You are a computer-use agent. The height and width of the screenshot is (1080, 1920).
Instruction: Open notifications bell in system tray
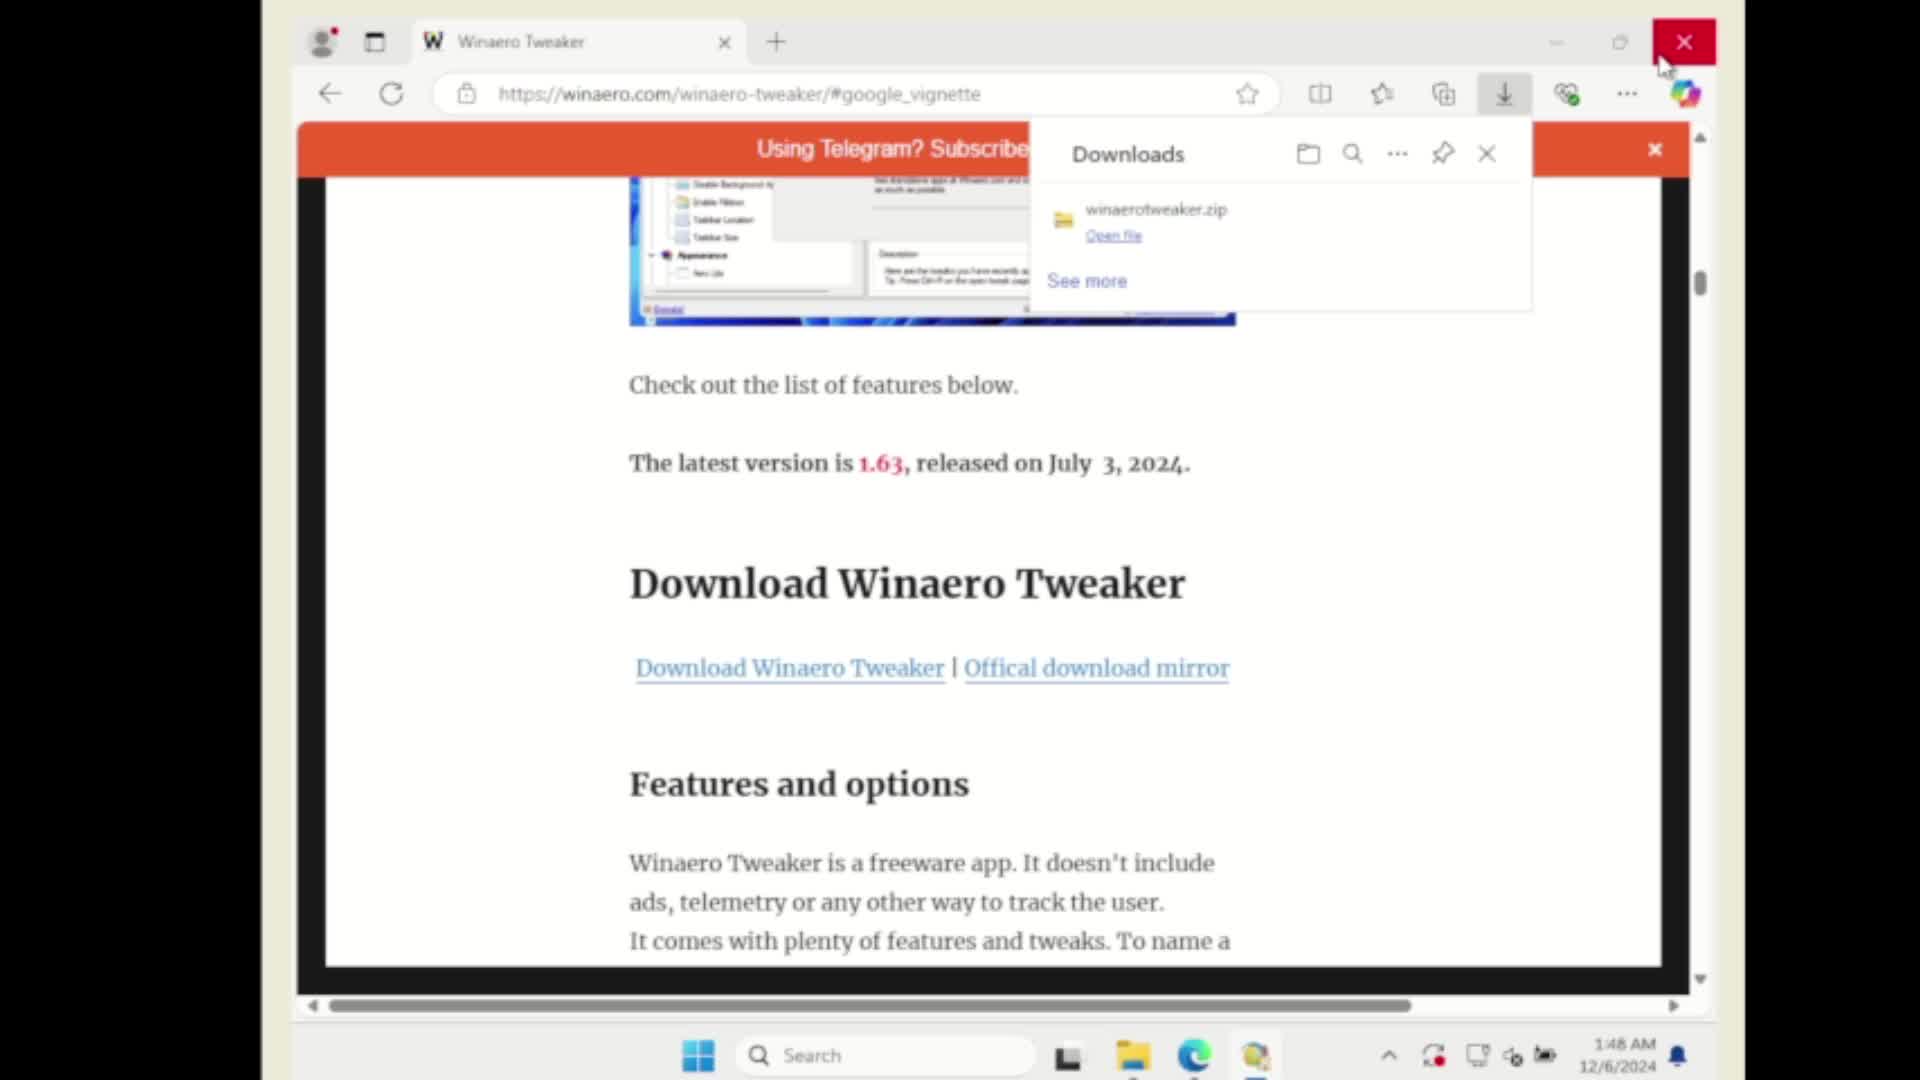(1679, 1056)
